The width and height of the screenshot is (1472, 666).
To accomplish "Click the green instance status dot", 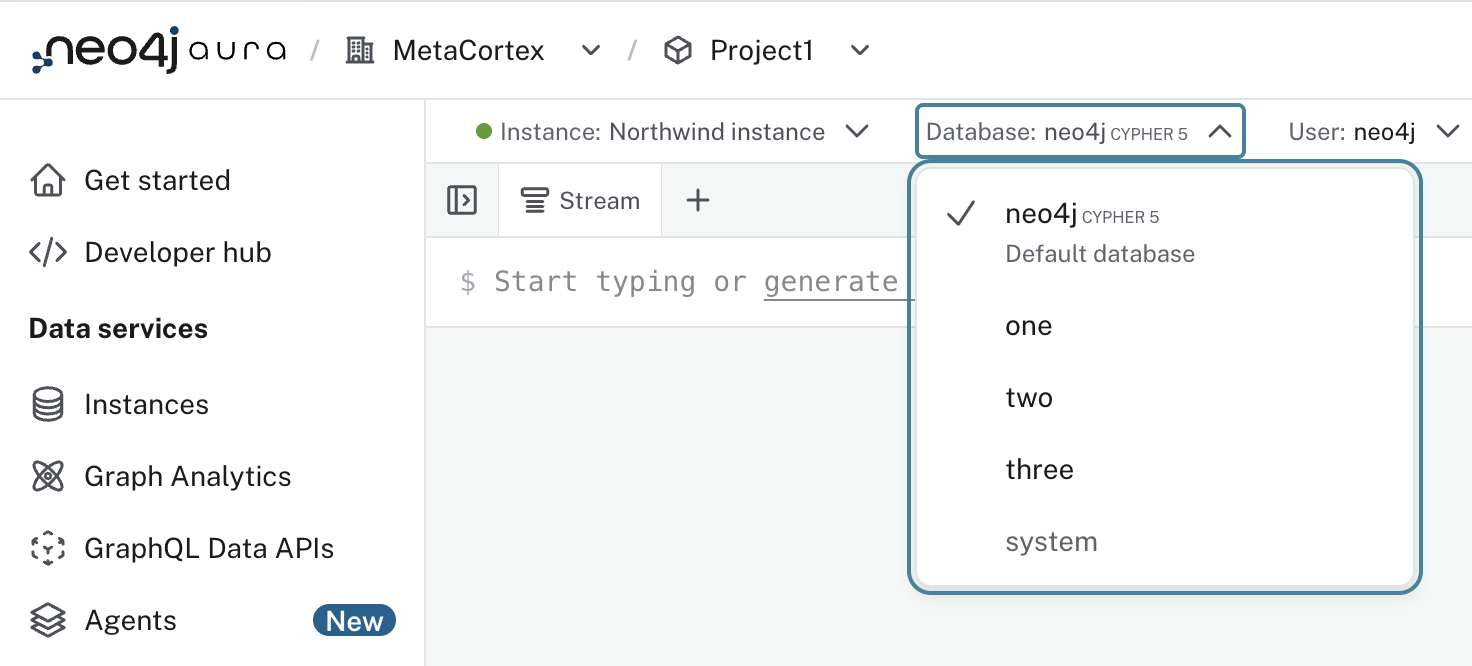I will pos(484,131).
